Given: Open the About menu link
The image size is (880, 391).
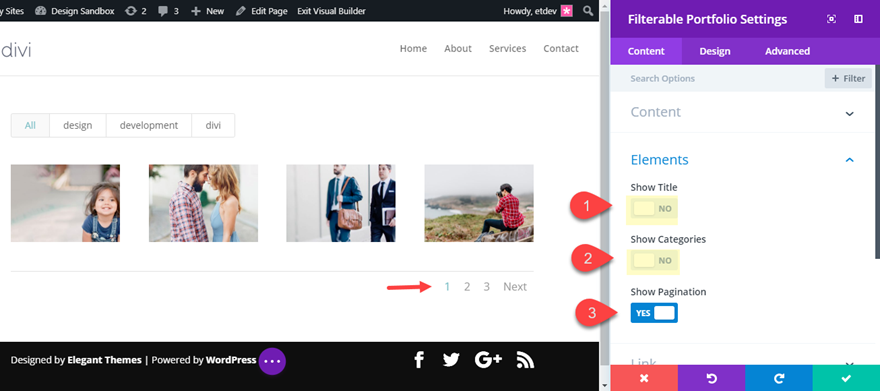Looking at the screenshot, I should (458, 49).
